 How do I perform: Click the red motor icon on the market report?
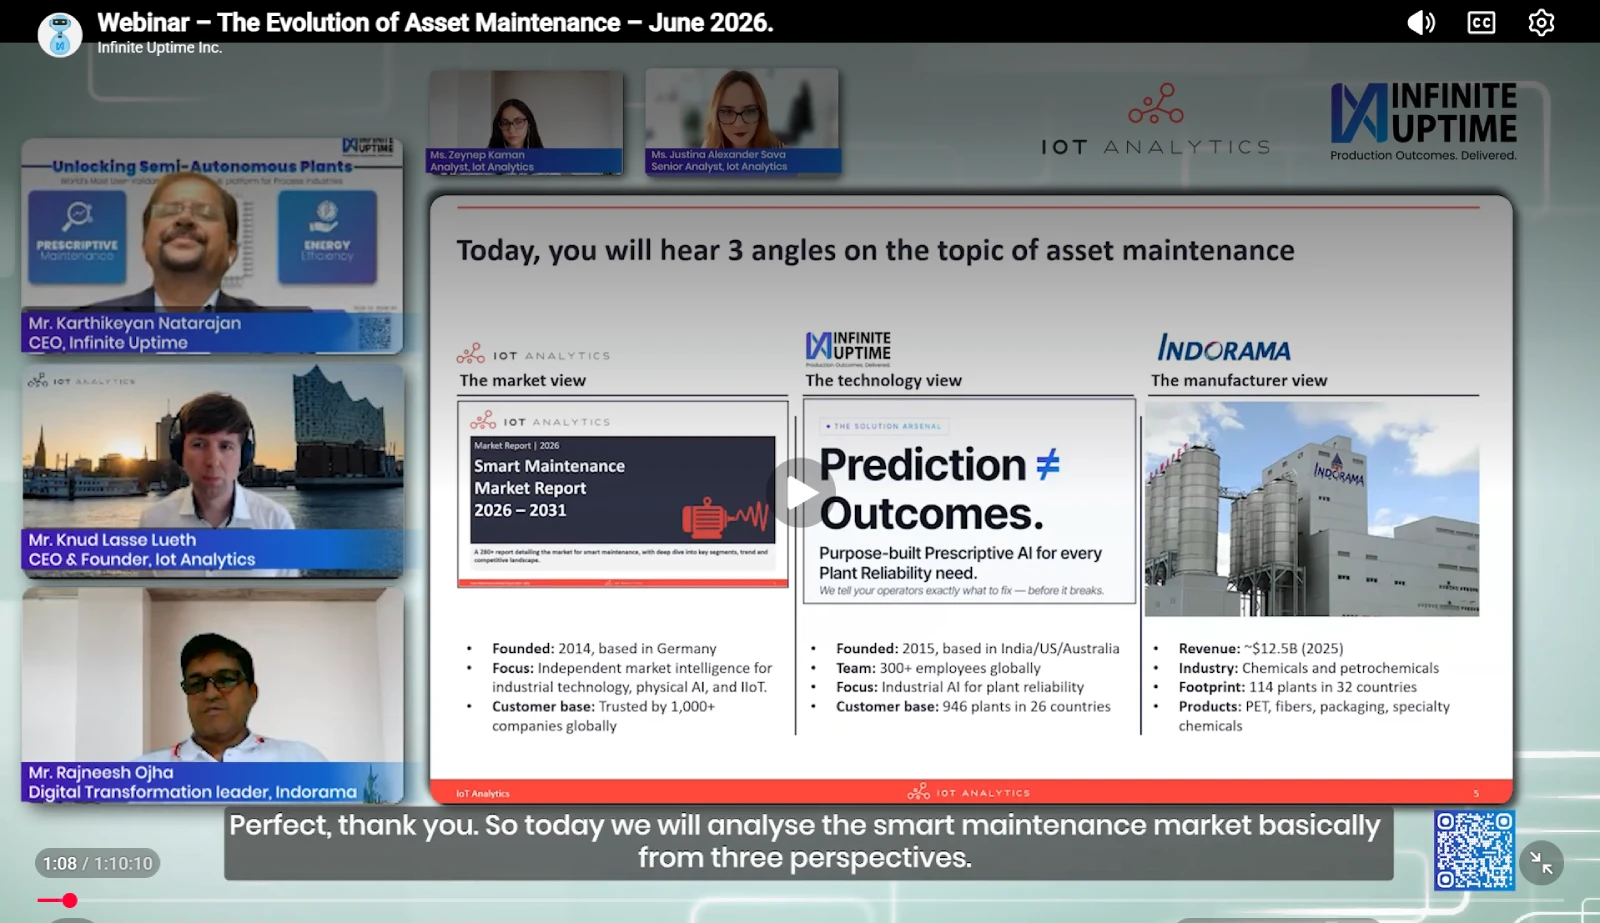pyautogui.click(x=726, y=518)
